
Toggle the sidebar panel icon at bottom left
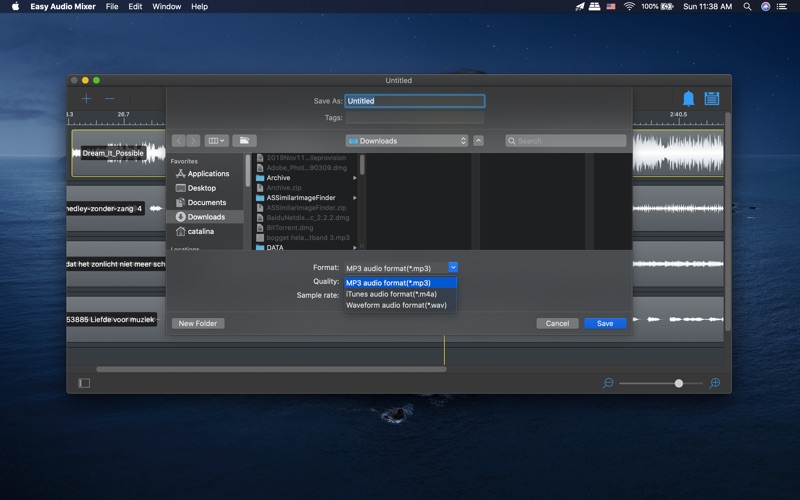pyautogui.click(x=84, y=383)
